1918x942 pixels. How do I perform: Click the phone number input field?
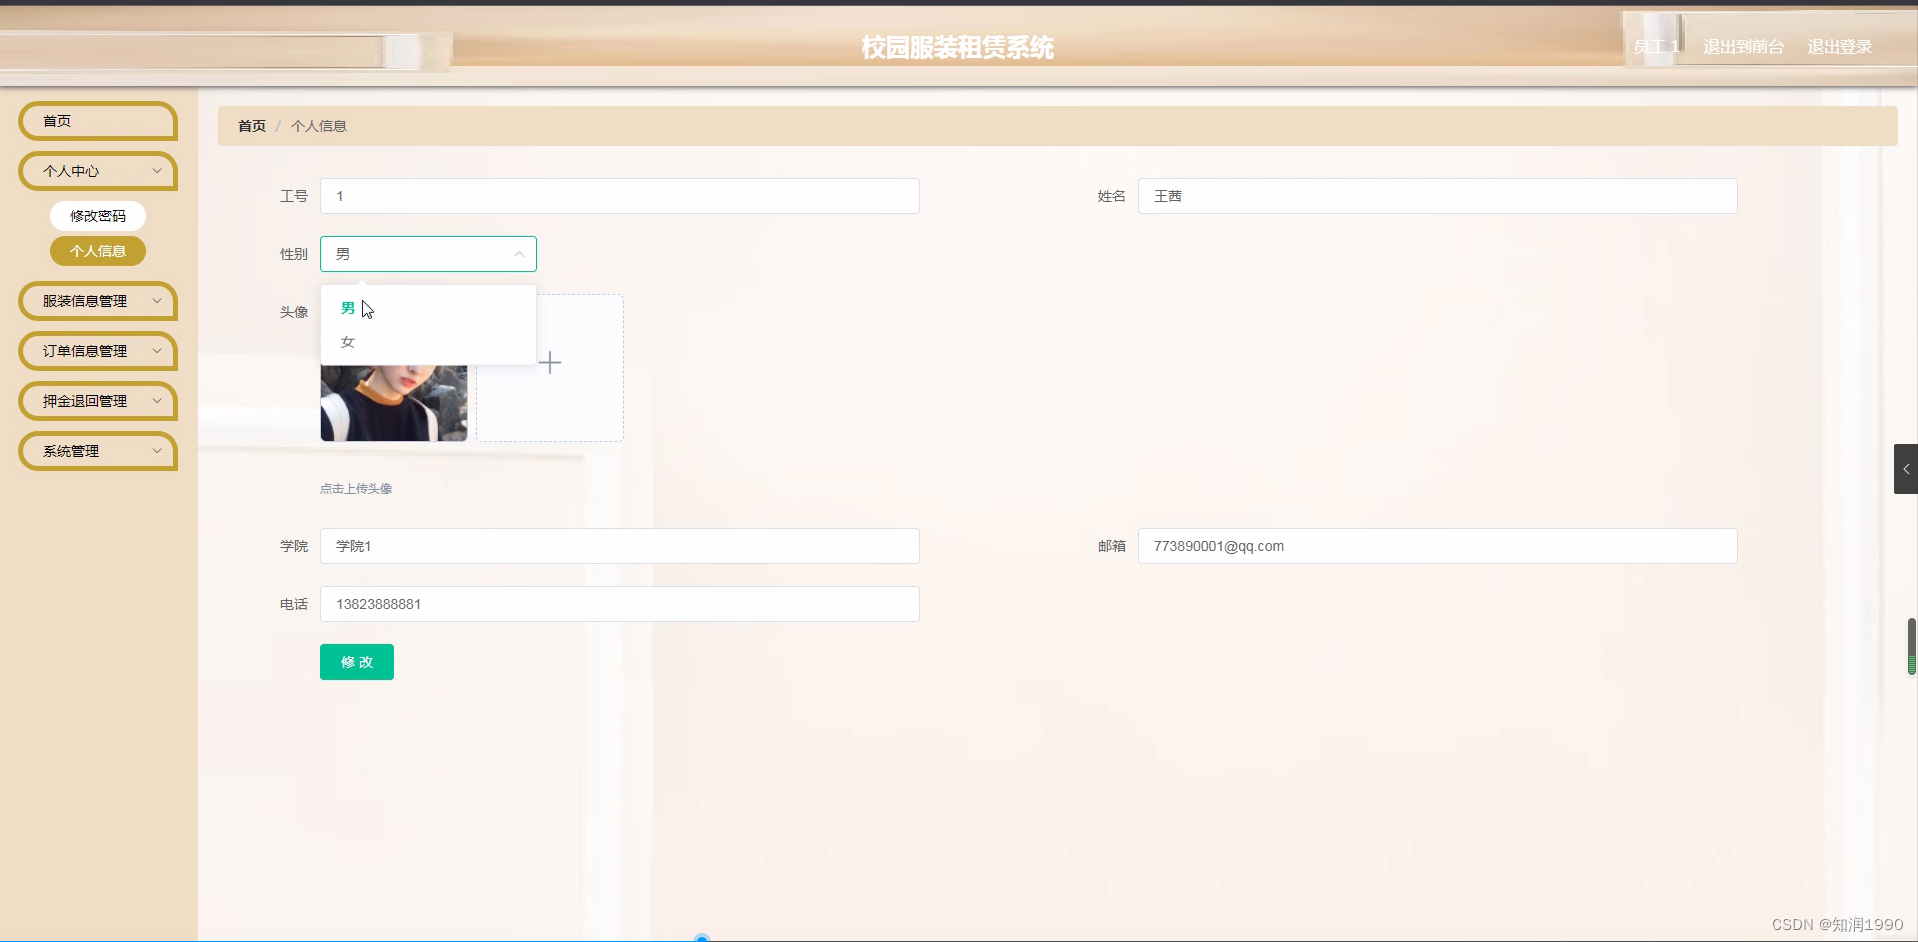[619, 604]
